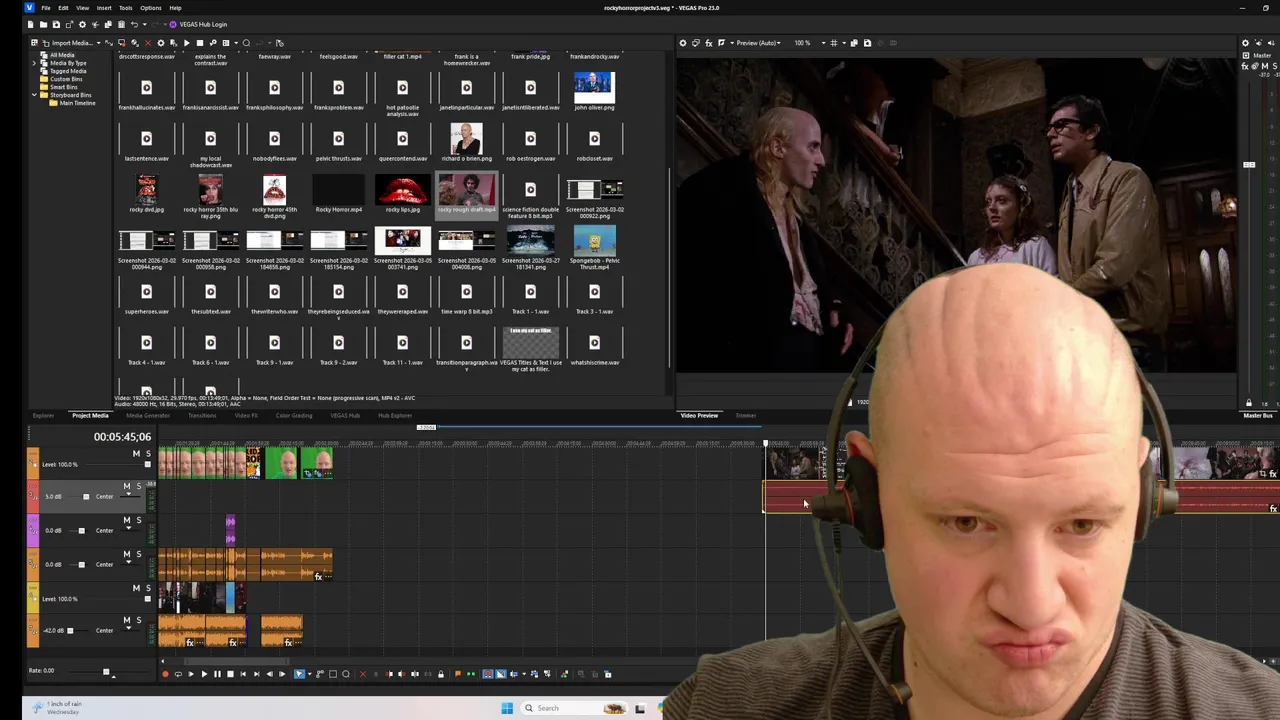Solo the first video track with its S button
The image size is (1280, 720).
149,454
